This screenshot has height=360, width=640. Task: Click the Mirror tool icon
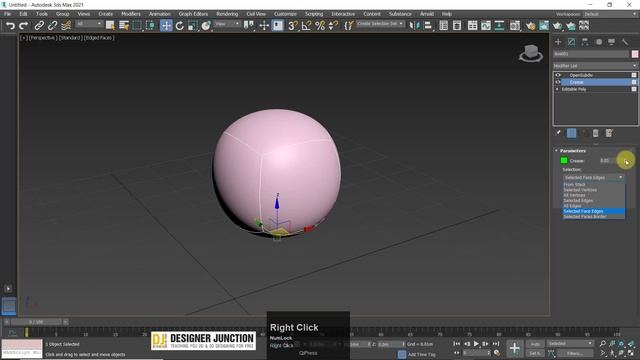point(414,26)
